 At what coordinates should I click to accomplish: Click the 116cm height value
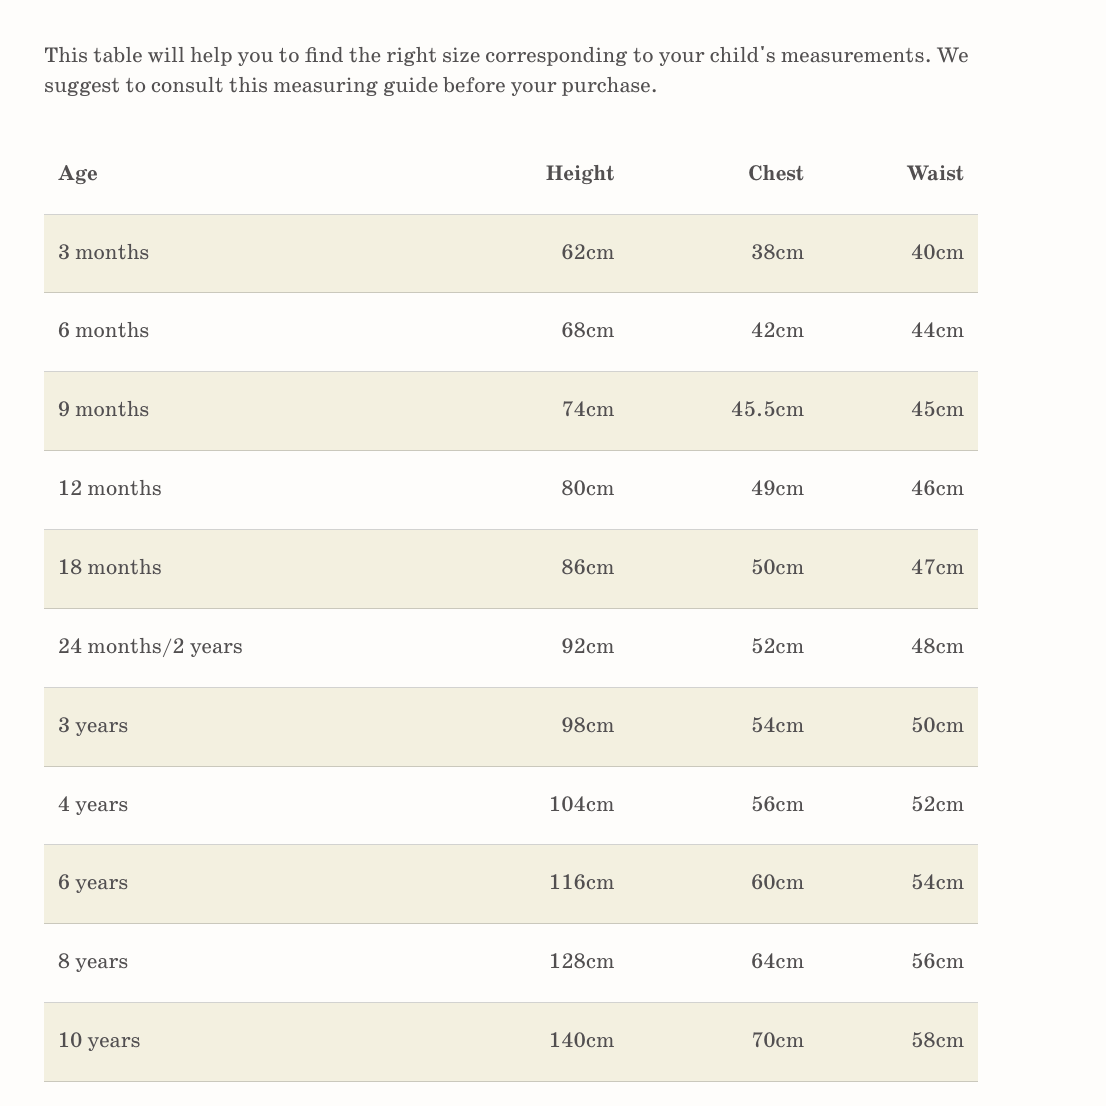(581, 883)
